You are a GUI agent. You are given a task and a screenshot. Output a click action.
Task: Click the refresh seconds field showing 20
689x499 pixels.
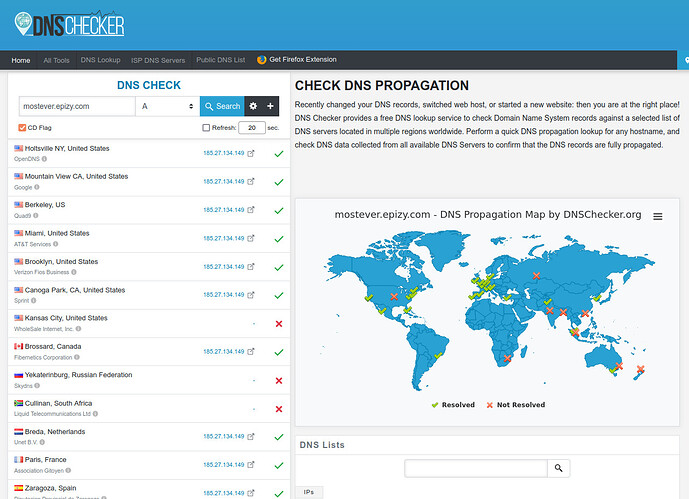point(252,128)
